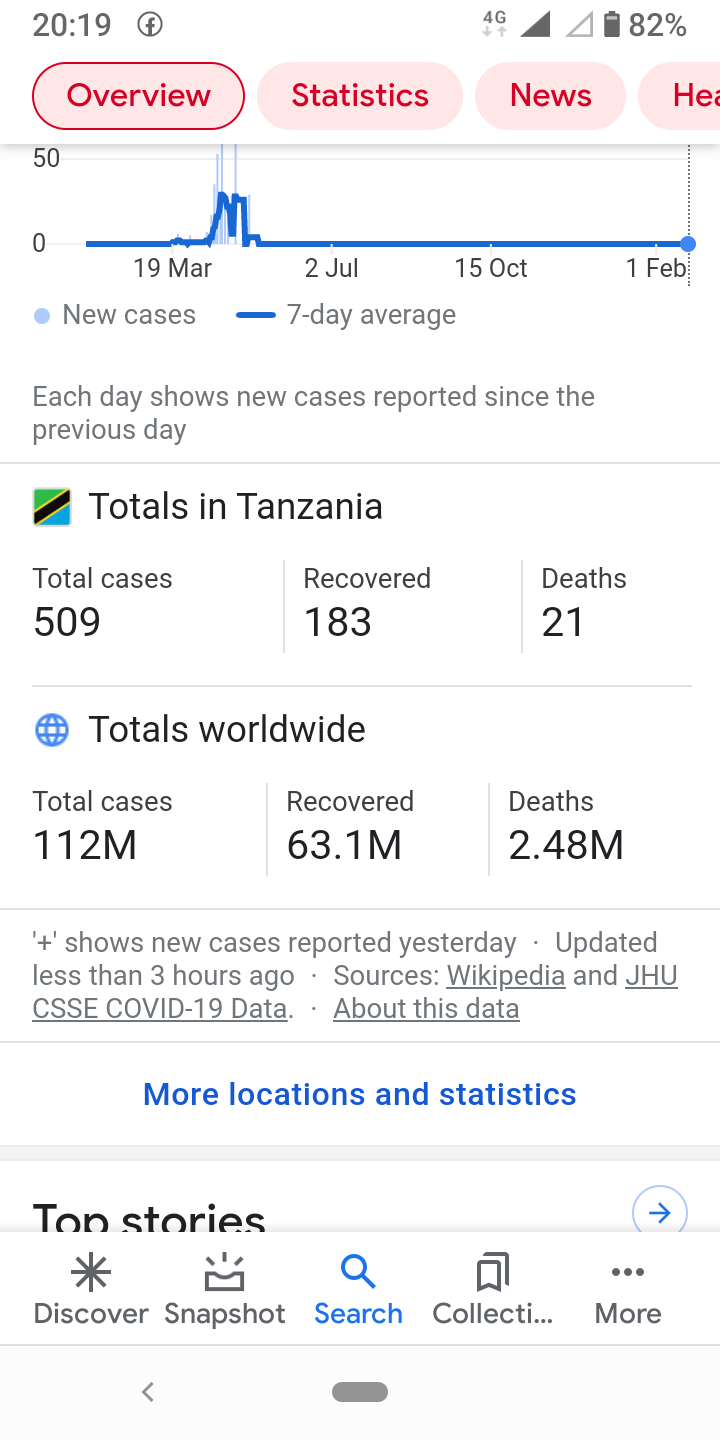Image resolution: width=720 pixels, height=1440 pixels.
Task: Open the About this data link
Action: pos(426,1008)
